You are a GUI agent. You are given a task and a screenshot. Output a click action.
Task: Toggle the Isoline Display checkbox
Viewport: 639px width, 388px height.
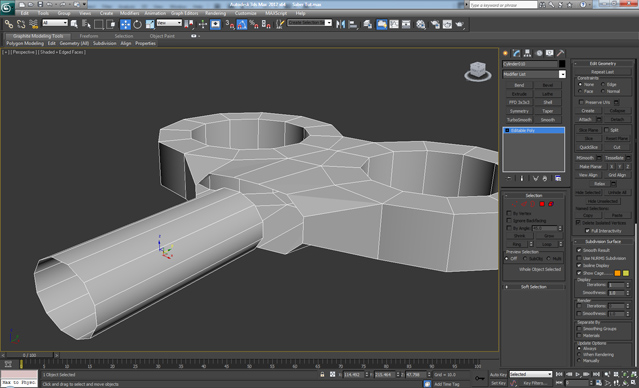[x=579, y=265]
